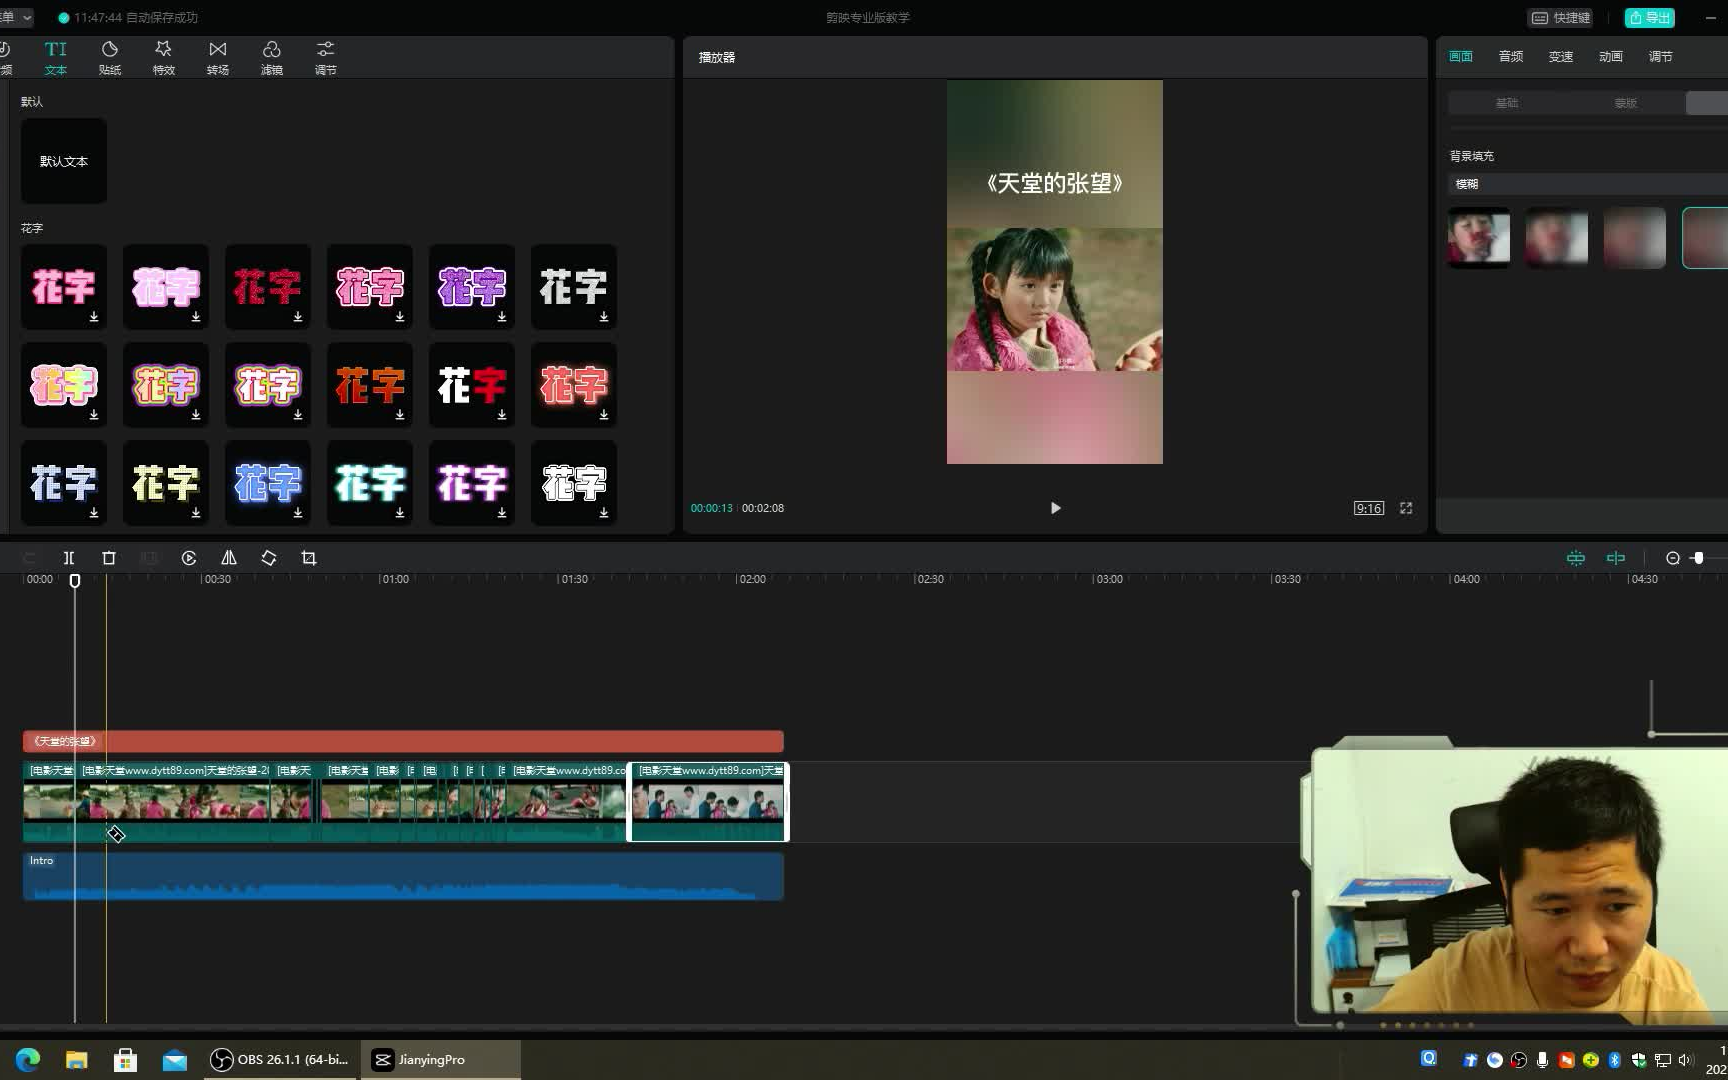Viewport: 1728px width, 1080px height.
Task: Switch to the 动画 animation tab
Action: (x=1611, y=57)
